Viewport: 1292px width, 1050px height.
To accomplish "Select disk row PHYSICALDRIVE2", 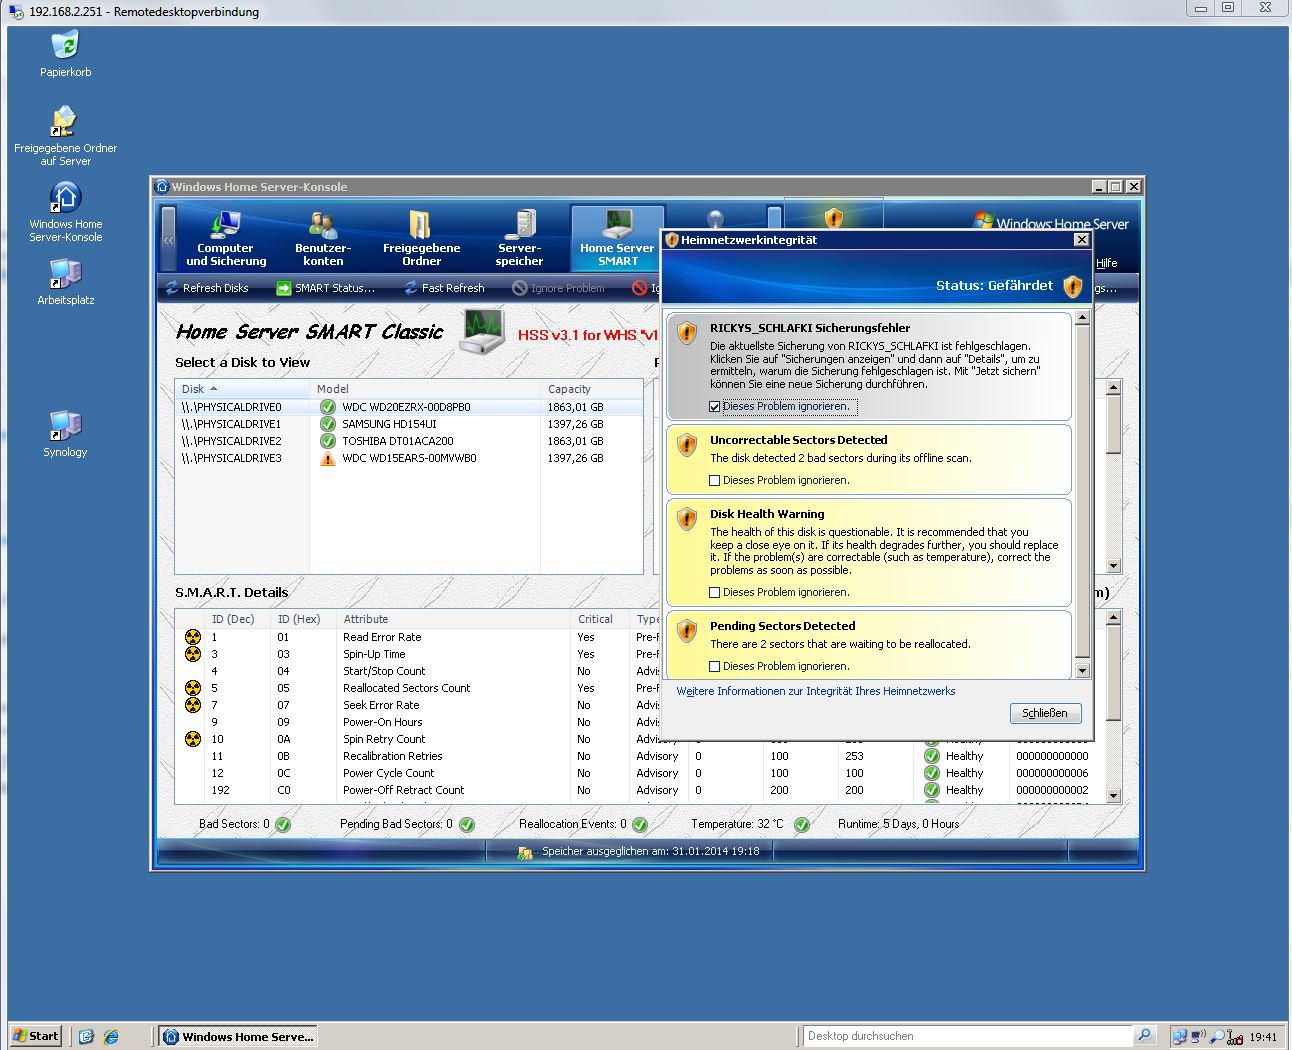I will point(409,441).
